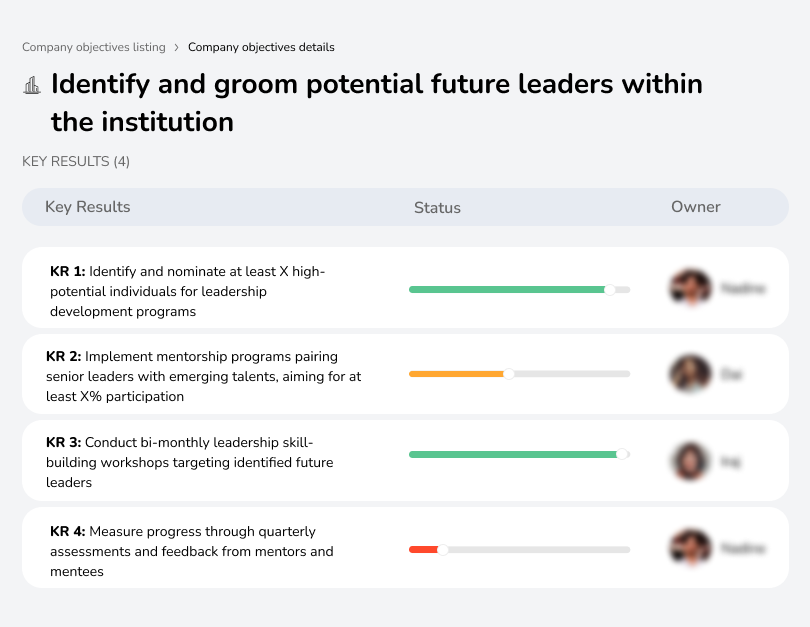Click the Owner column header
810x627 pixels.
pos(696,207)
